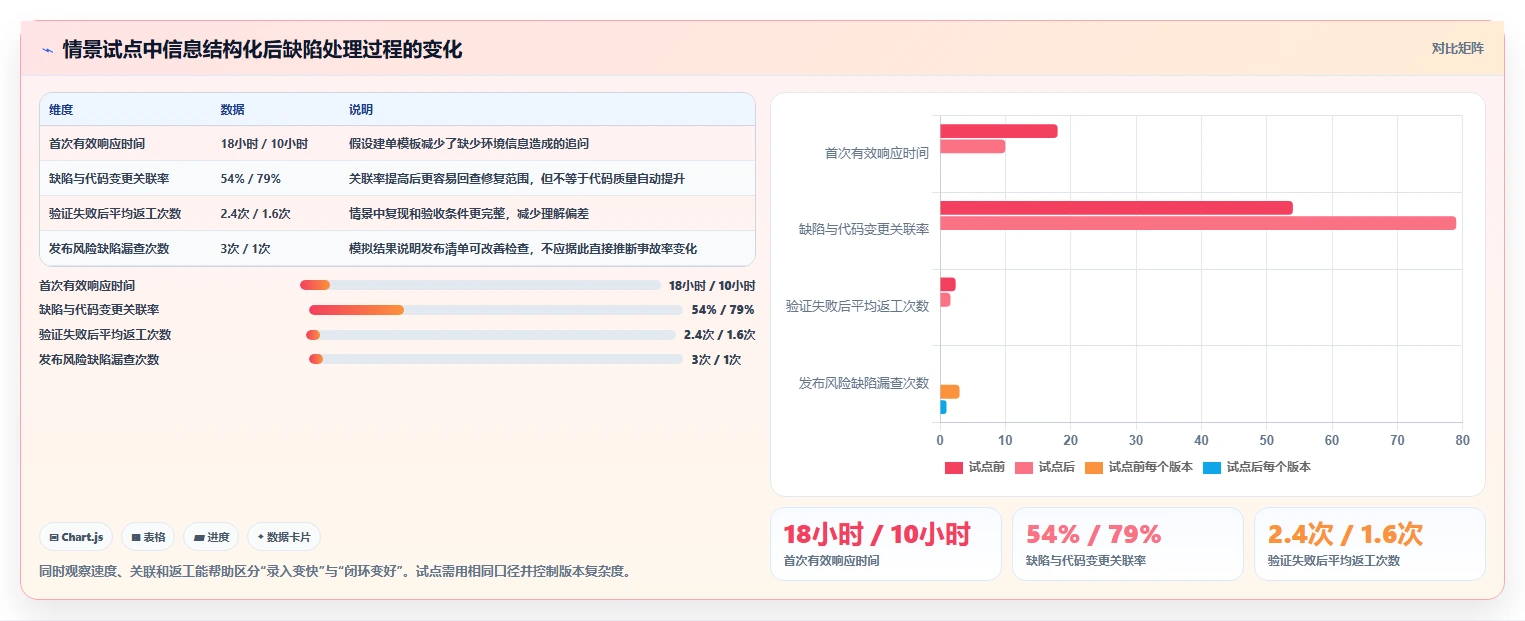Click the 试点后 bar for 首次有效响应时间
The image size is (1525, 621).
point(972,146)
